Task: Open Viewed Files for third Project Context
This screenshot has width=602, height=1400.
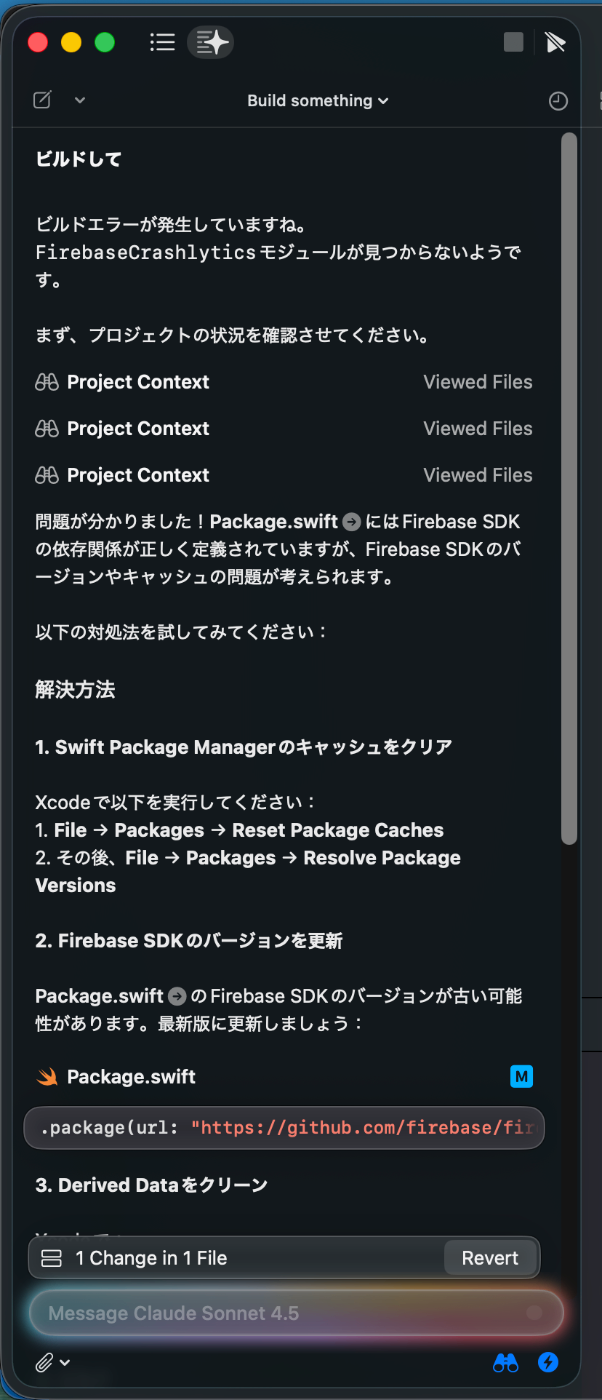Action: pos(477,475)
